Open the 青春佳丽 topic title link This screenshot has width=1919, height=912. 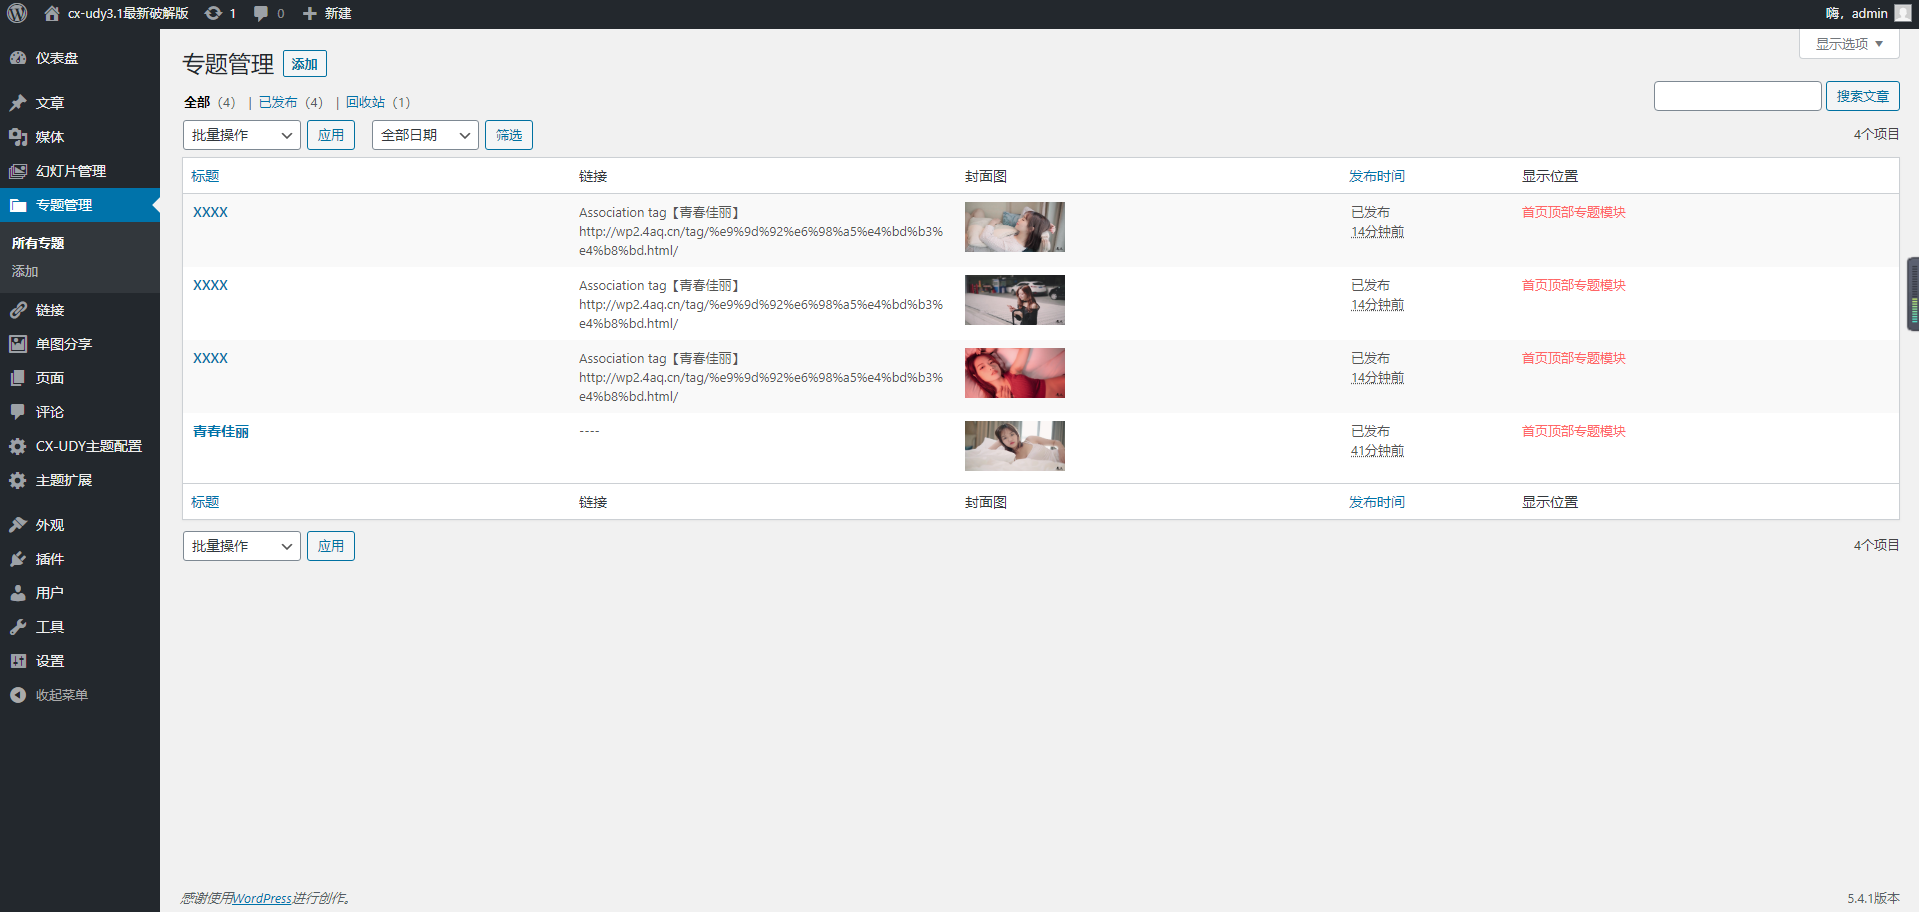(221, 431)
